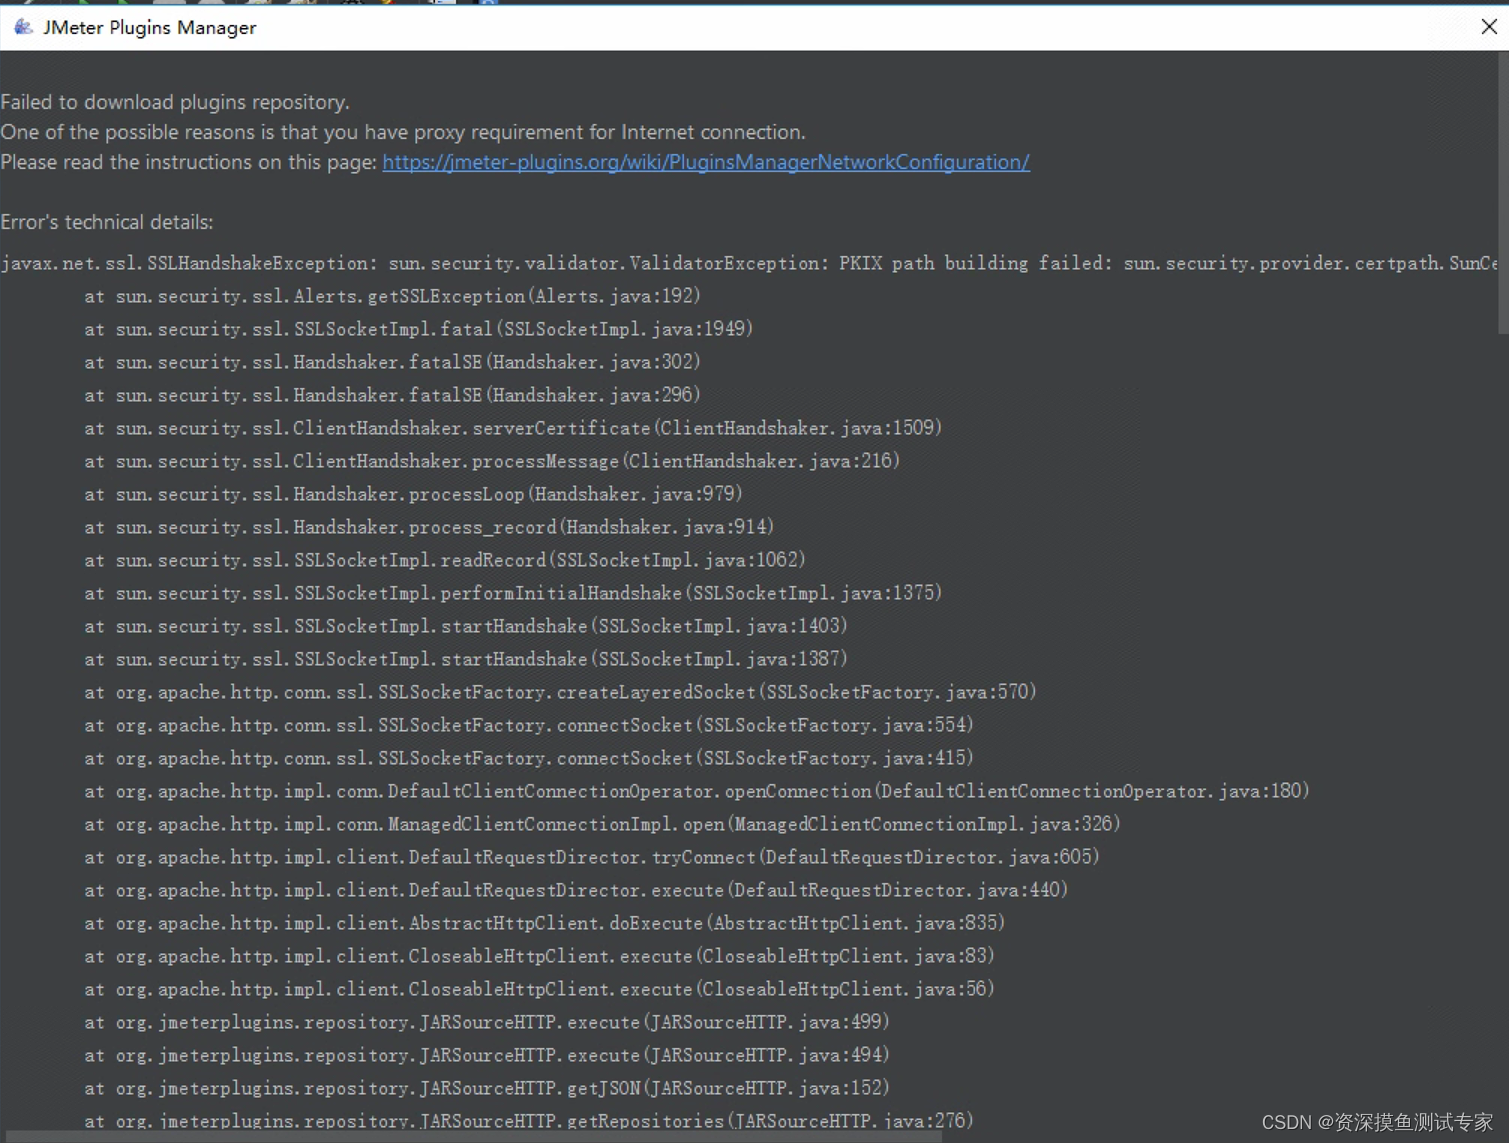
Task: Select the 'Error's technical details:' label
Action: coord(107,222)
